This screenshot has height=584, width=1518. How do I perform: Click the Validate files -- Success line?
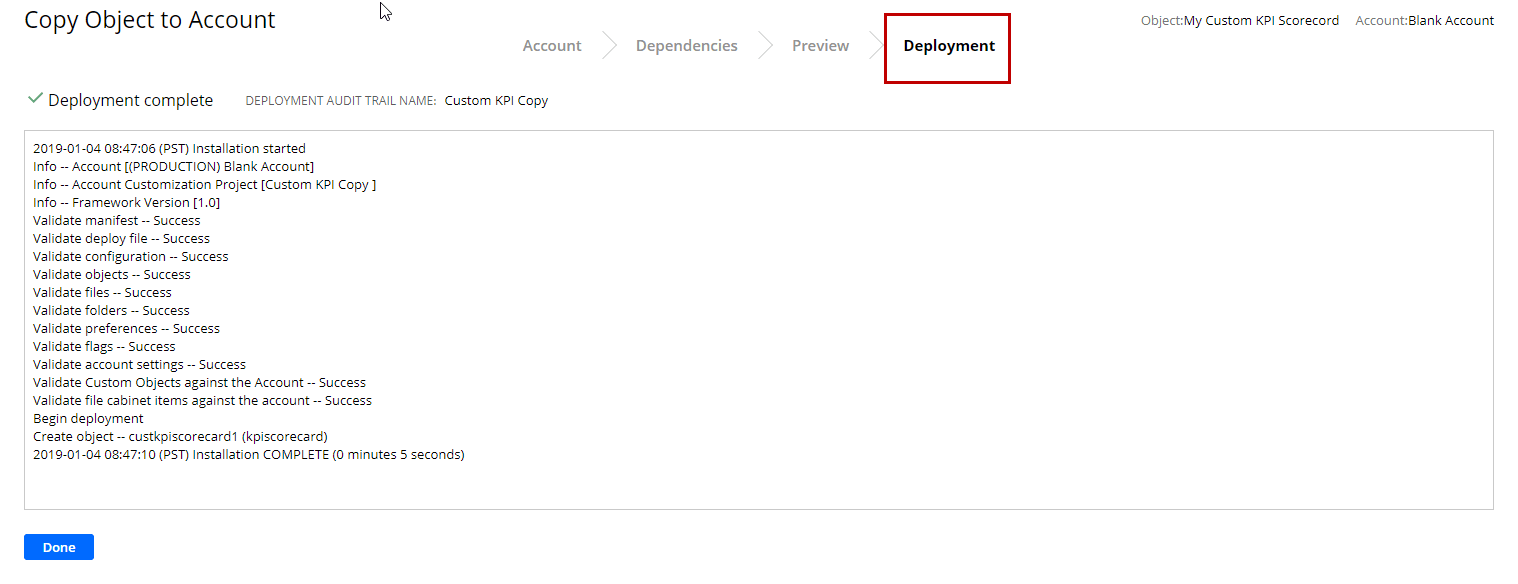point(102,293)
